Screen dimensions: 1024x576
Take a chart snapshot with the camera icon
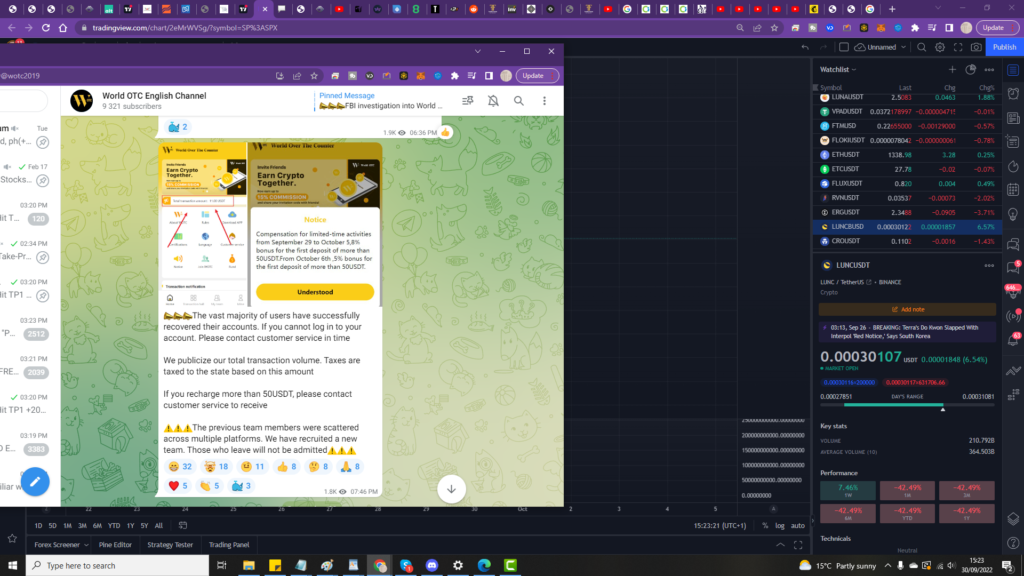click(x=976, y=47)
